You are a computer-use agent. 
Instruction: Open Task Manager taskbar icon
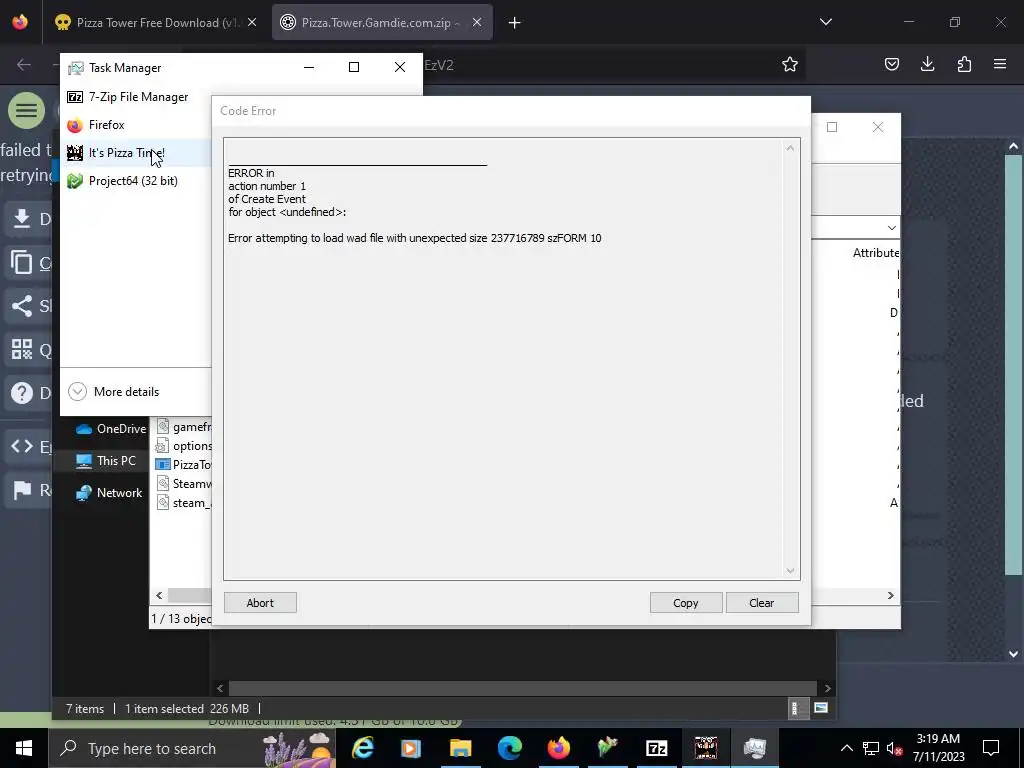[x=754, y=748]
